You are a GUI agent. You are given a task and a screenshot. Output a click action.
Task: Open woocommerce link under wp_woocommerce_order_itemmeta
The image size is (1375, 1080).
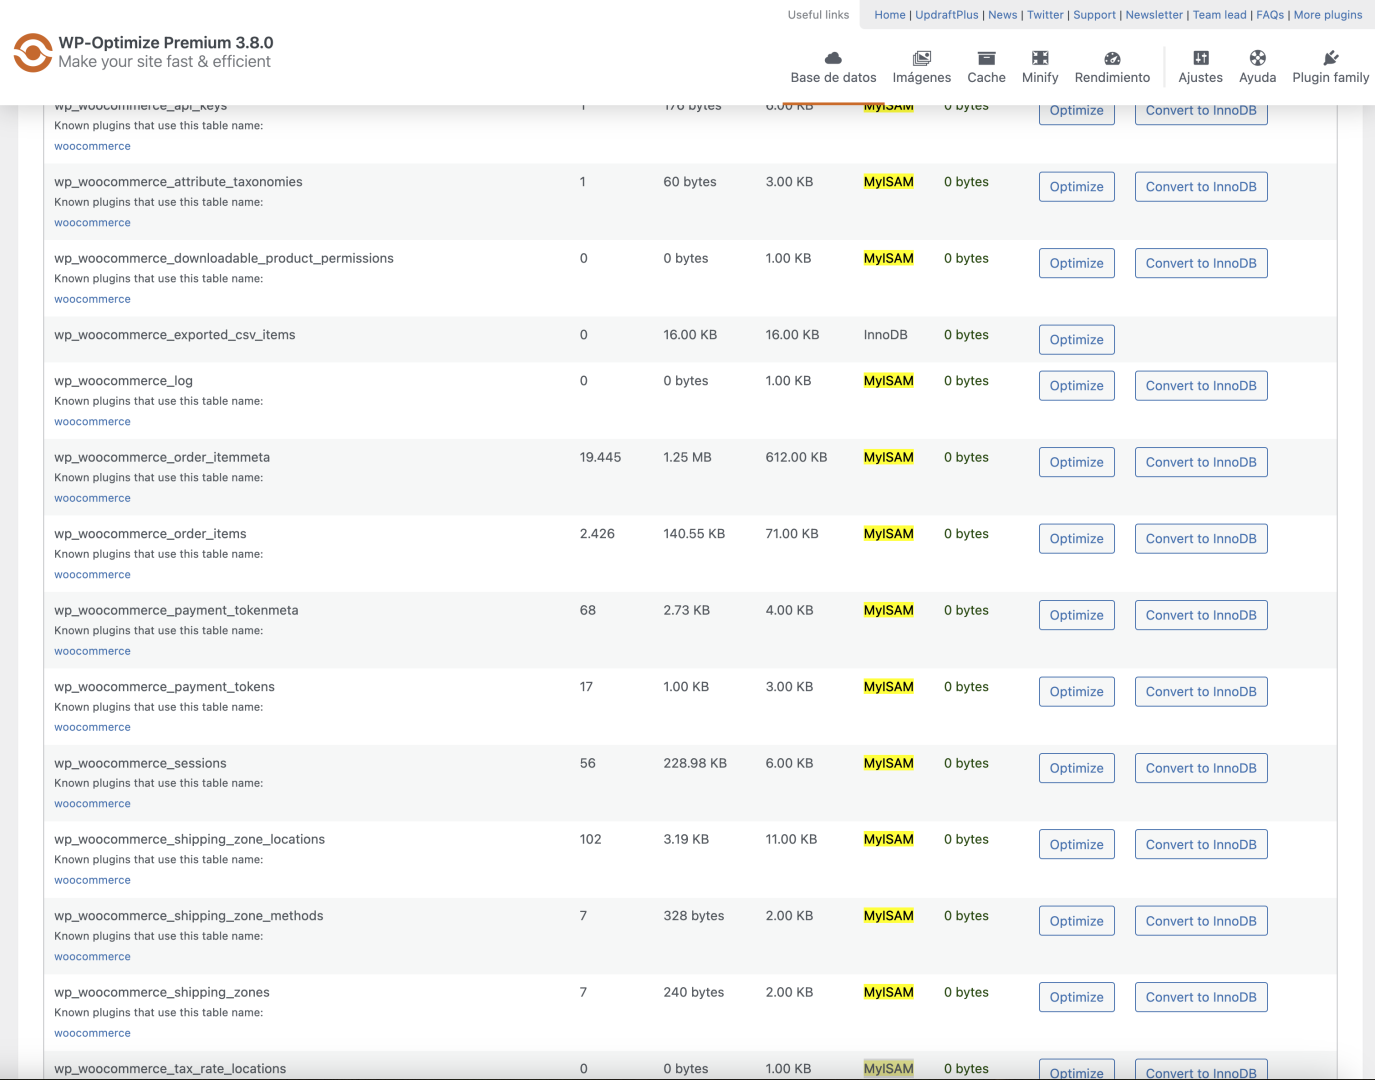coord(92,498)
